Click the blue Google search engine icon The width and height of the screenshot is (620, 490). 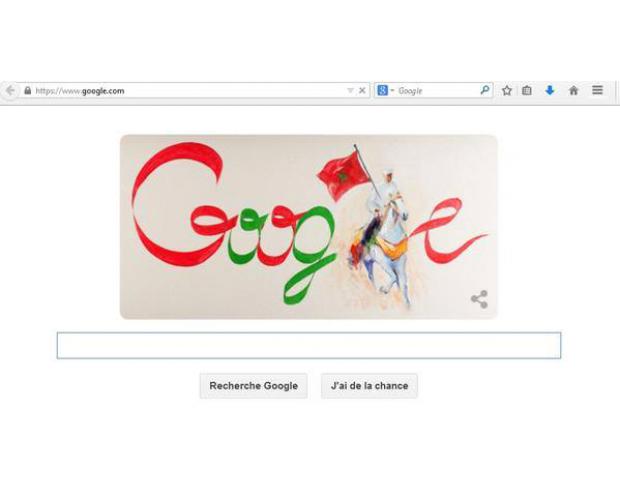click(382, 91)
